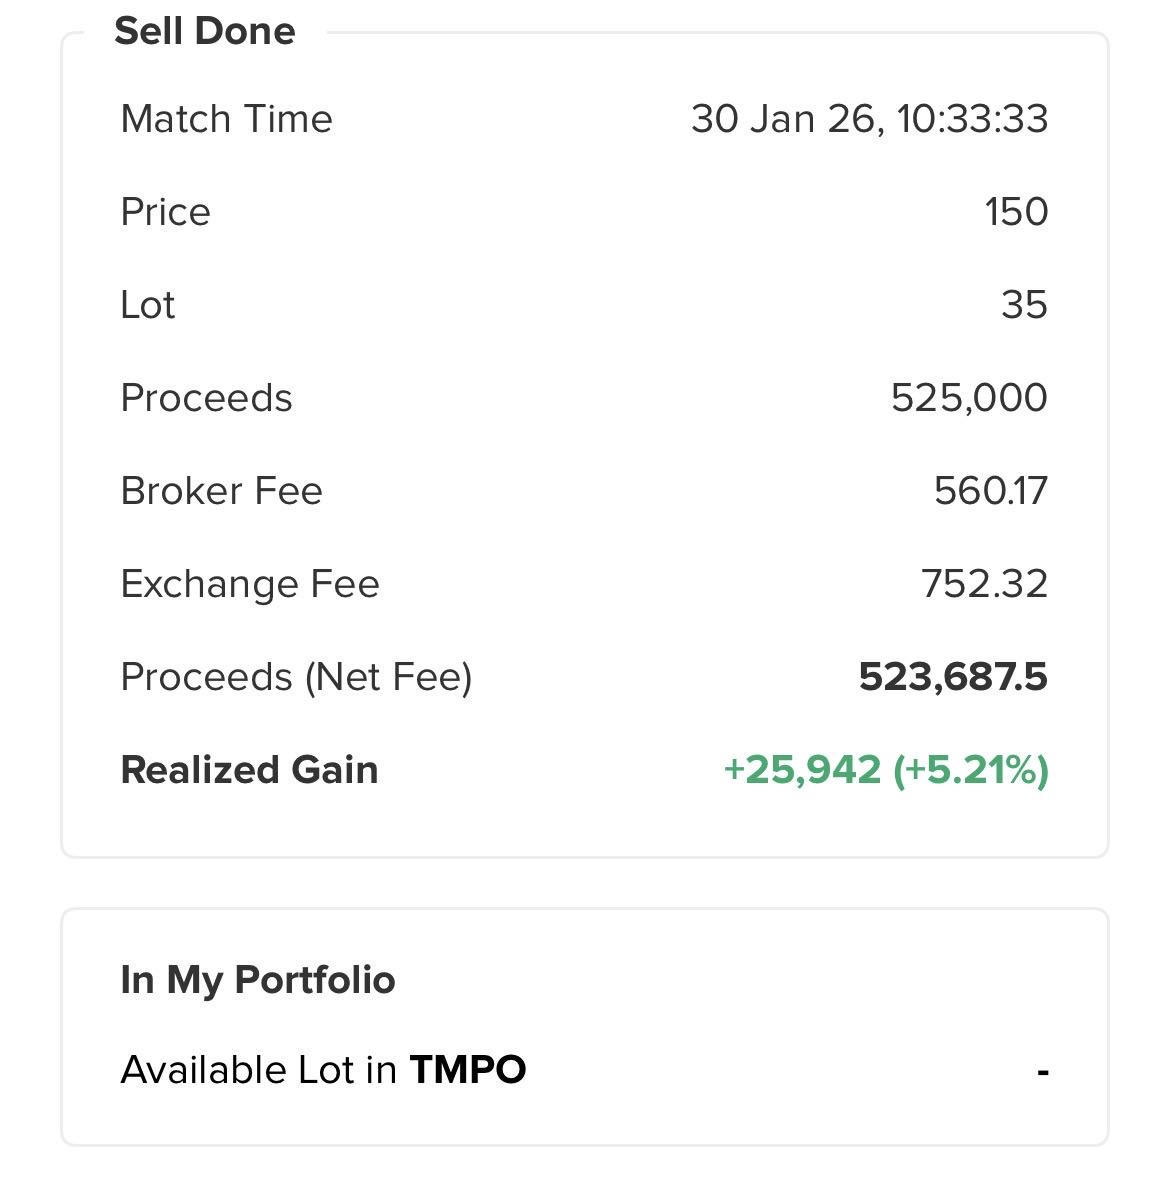The image size is (1170, 1194).
Task: Tap the Exchange Fee label
Action: click(250, 584)
